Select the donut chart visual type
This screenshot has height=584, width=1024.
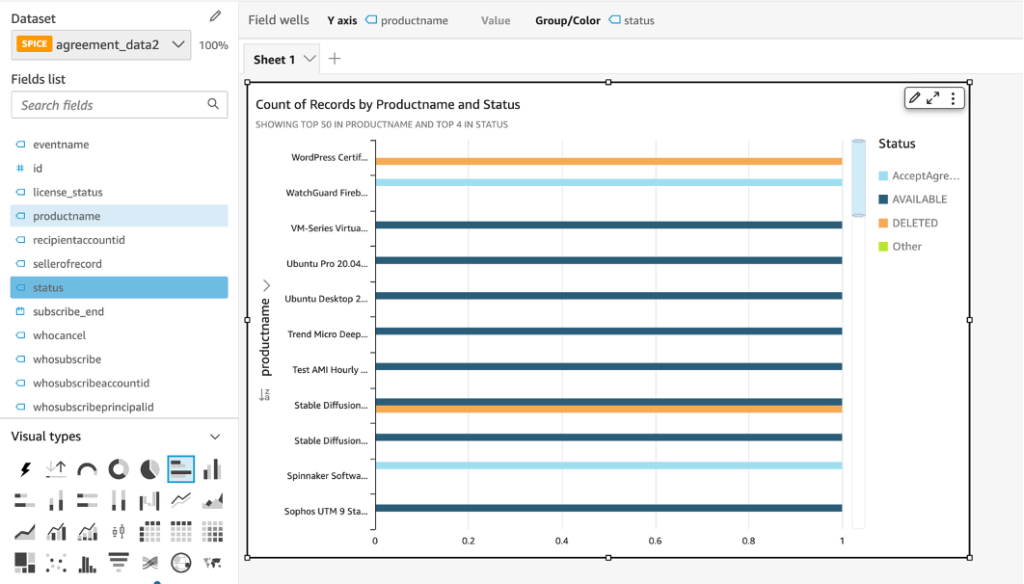coord(118,468)
